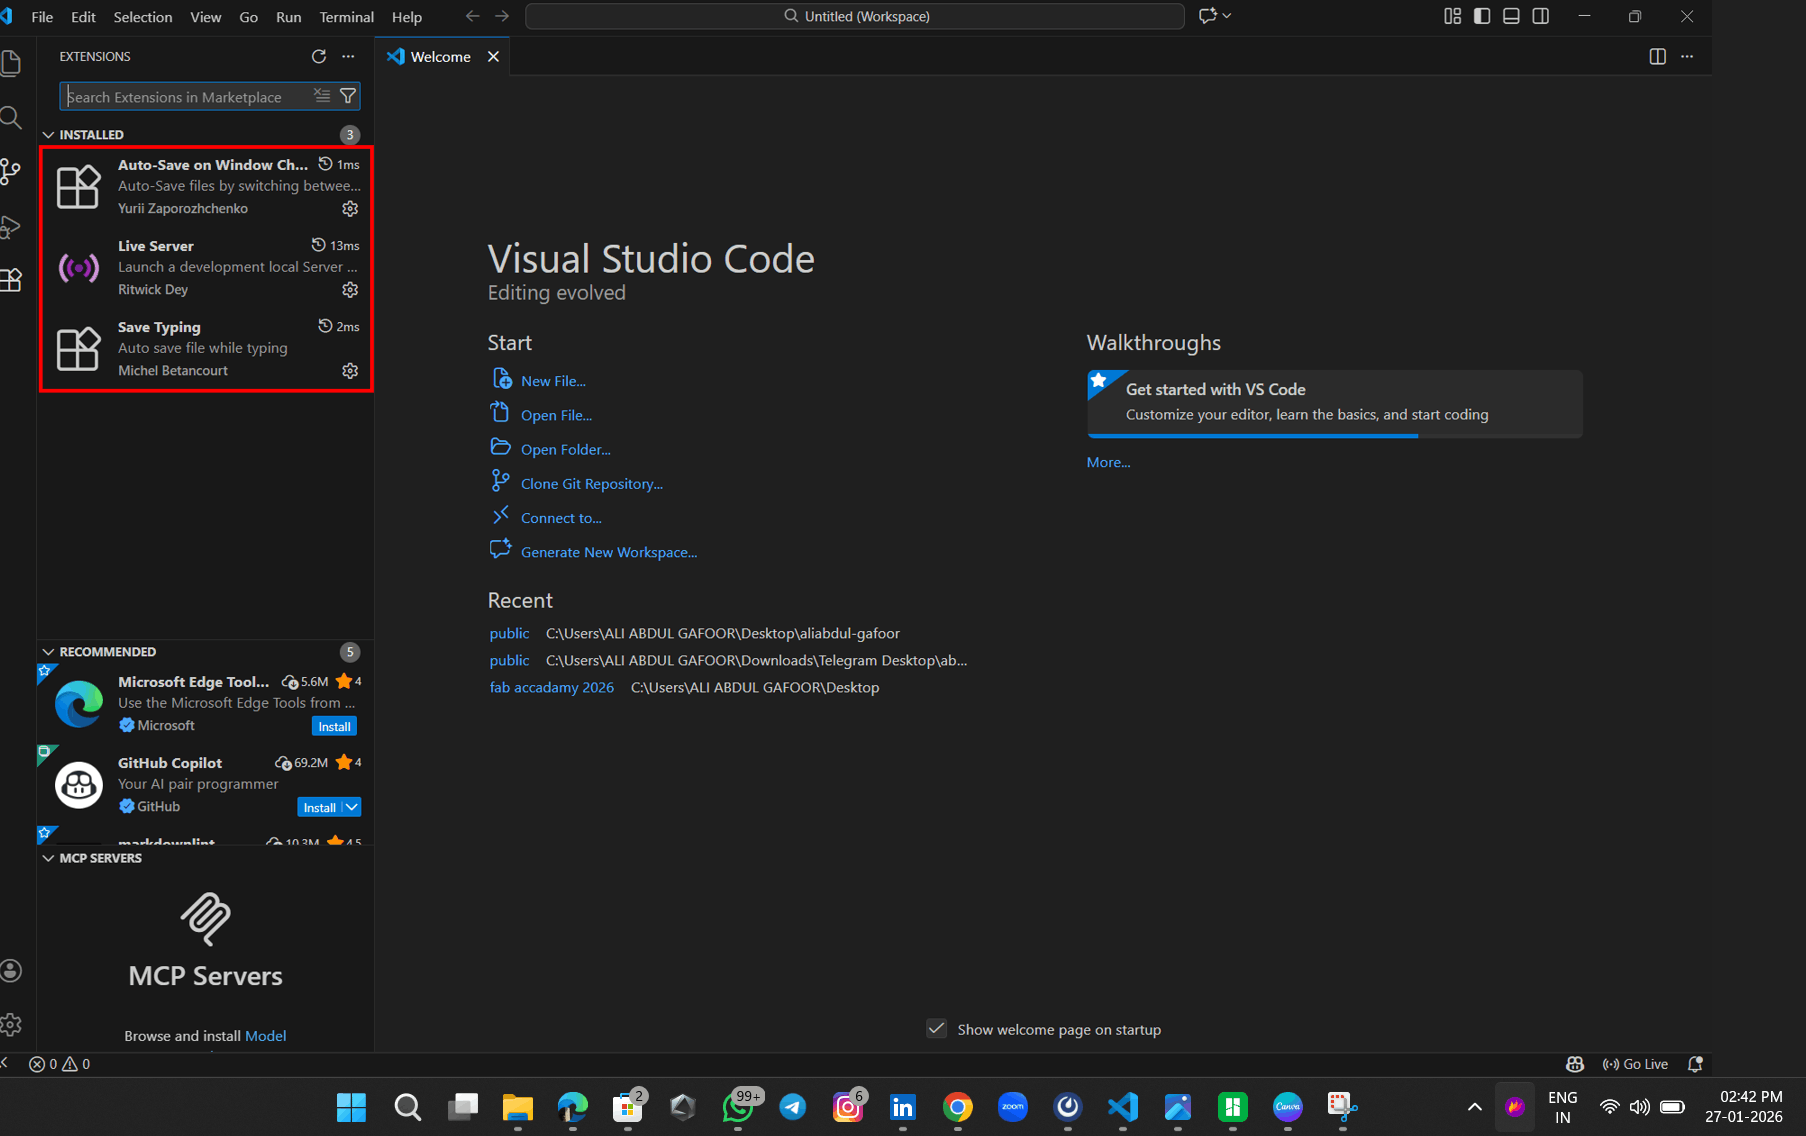Open Copilot status in the status bar

click(1575, 1064)
